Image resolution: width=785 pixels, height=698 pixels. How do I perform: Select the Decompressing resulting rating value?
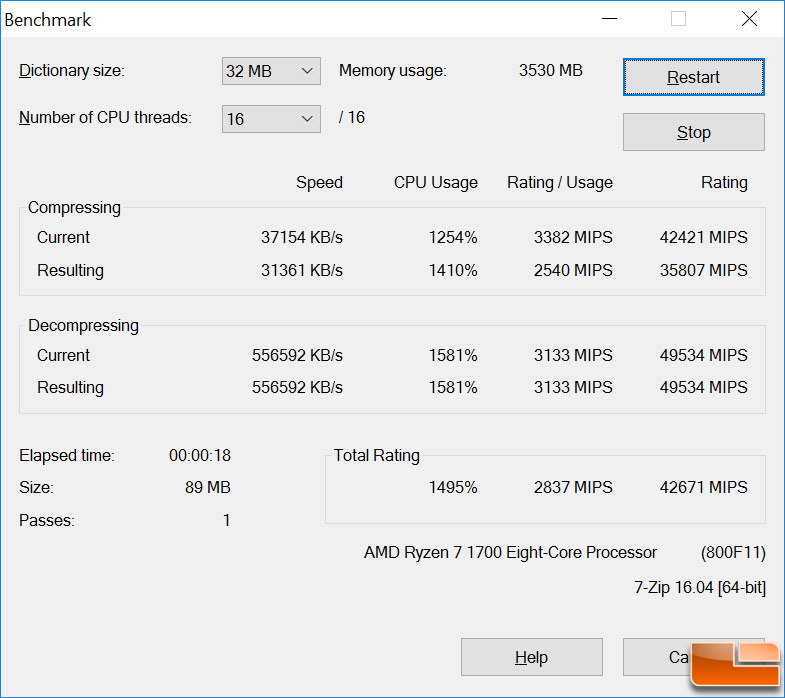click(703, 387)
